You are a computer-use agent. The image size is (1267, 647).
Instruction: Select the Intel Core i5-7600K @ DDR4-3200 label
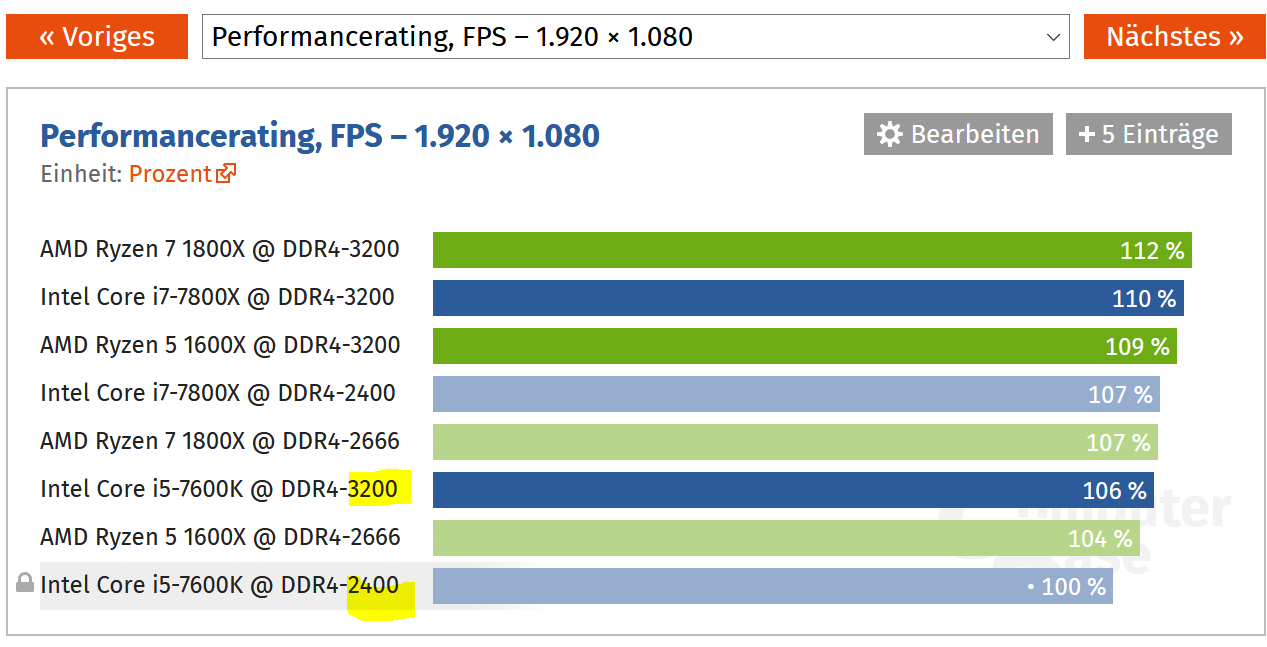[x=219, y=489]
